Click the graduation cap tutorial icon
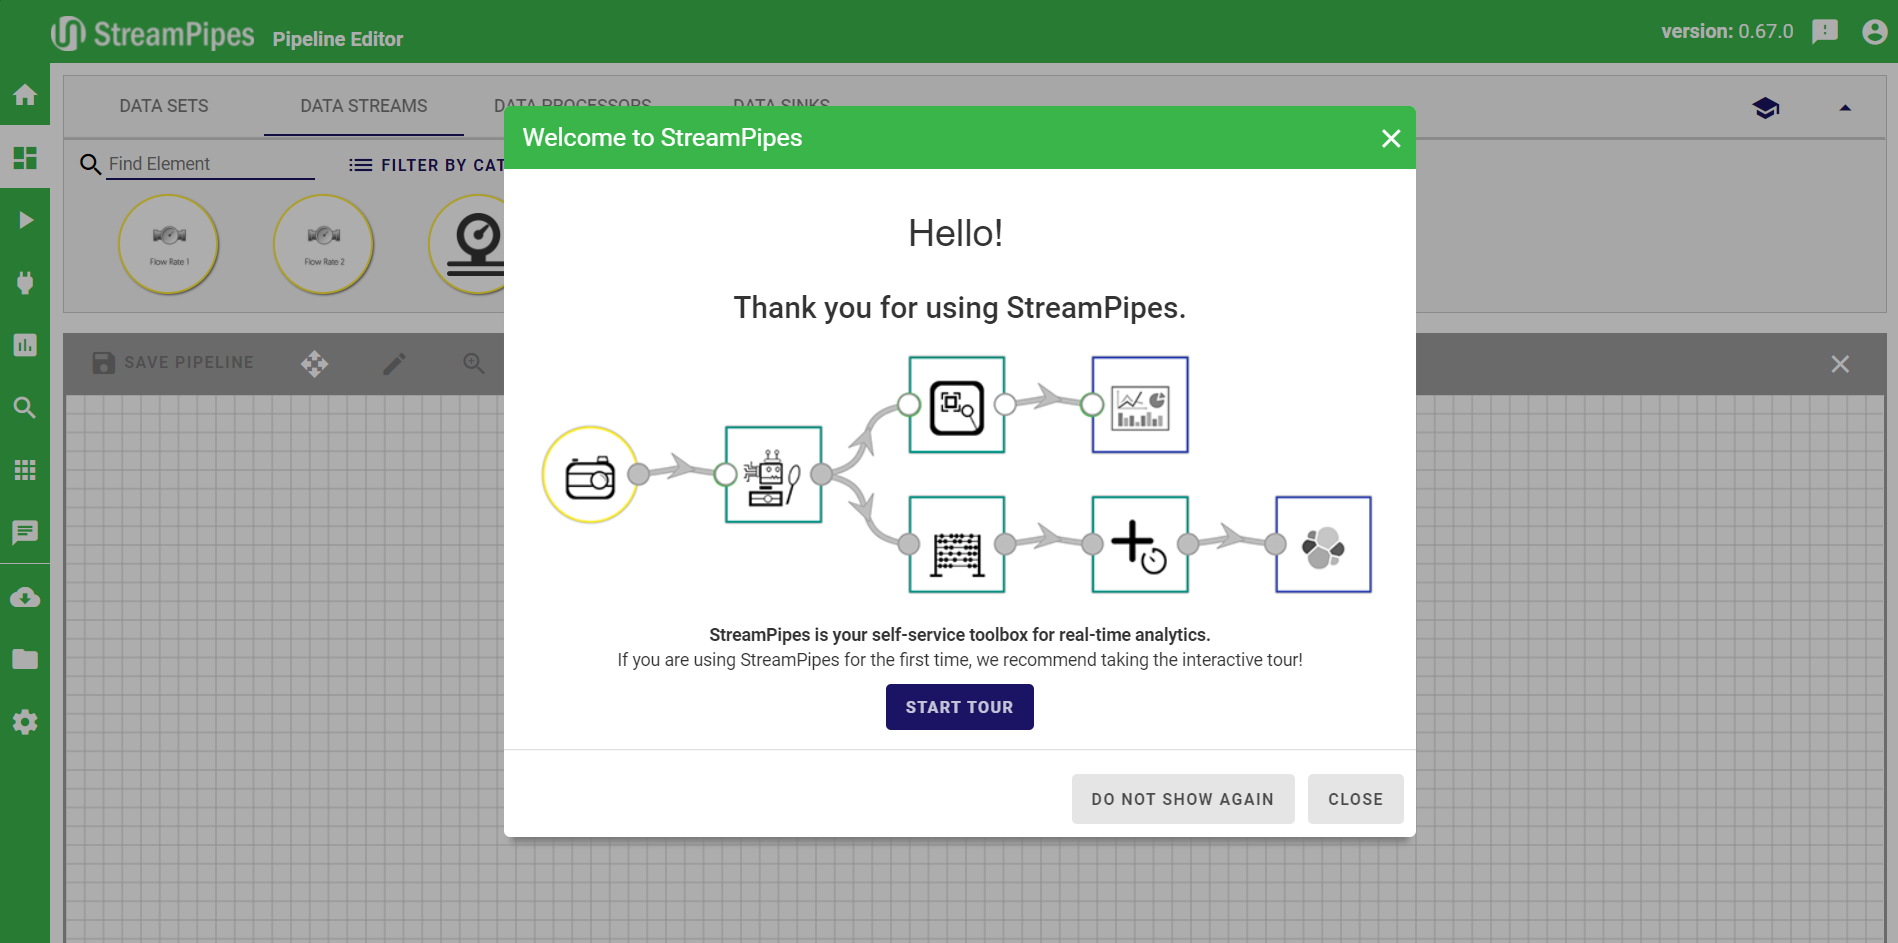This screenshot has width=1898, height=943. click(x=1766, y=108)
